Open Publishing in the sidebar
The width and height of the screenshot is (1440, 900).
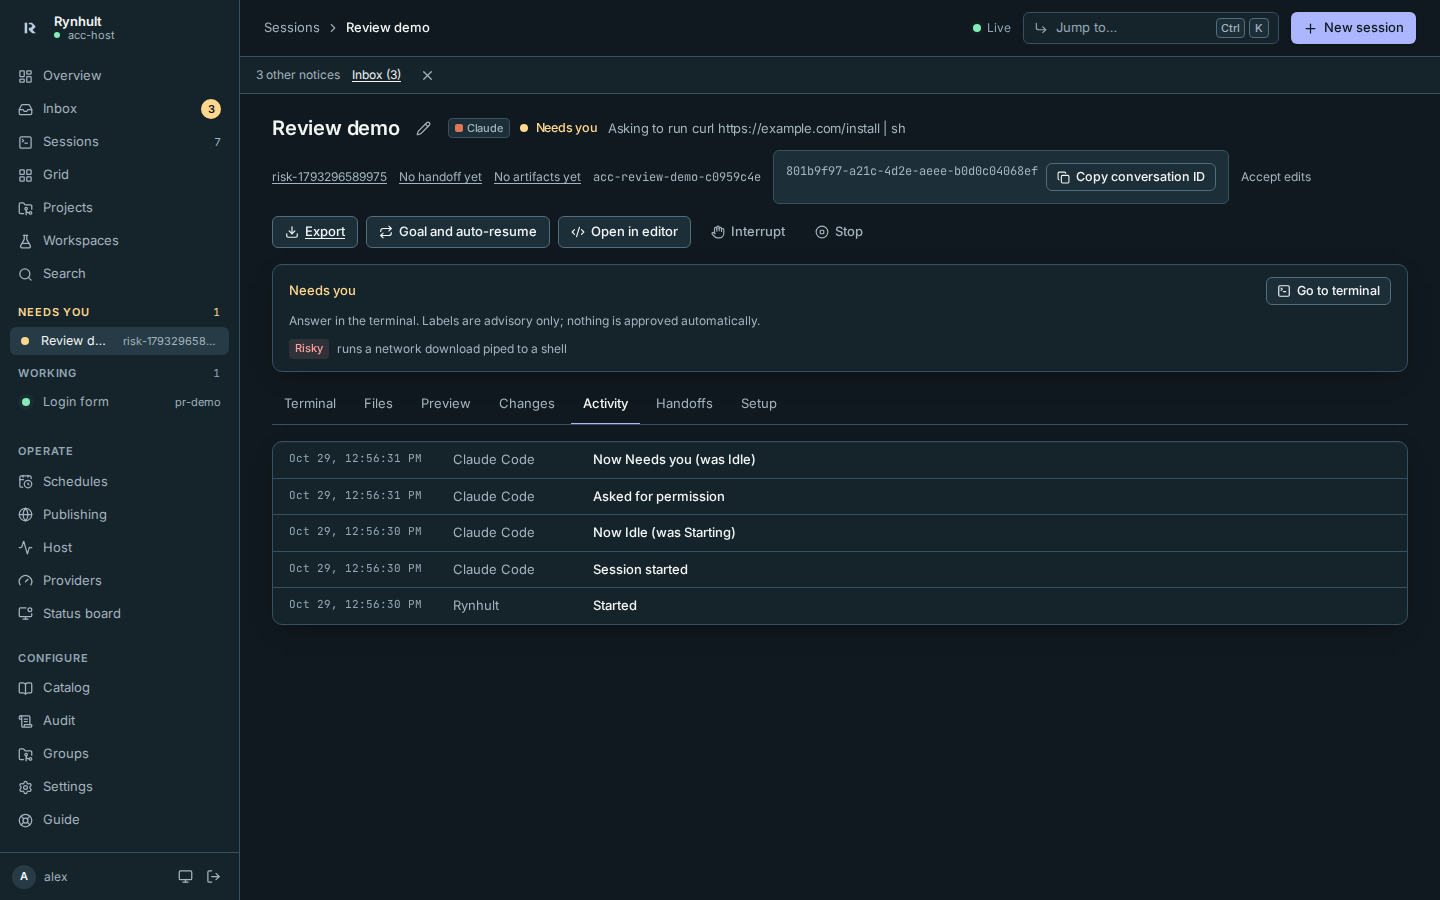(x=119, y=515)
